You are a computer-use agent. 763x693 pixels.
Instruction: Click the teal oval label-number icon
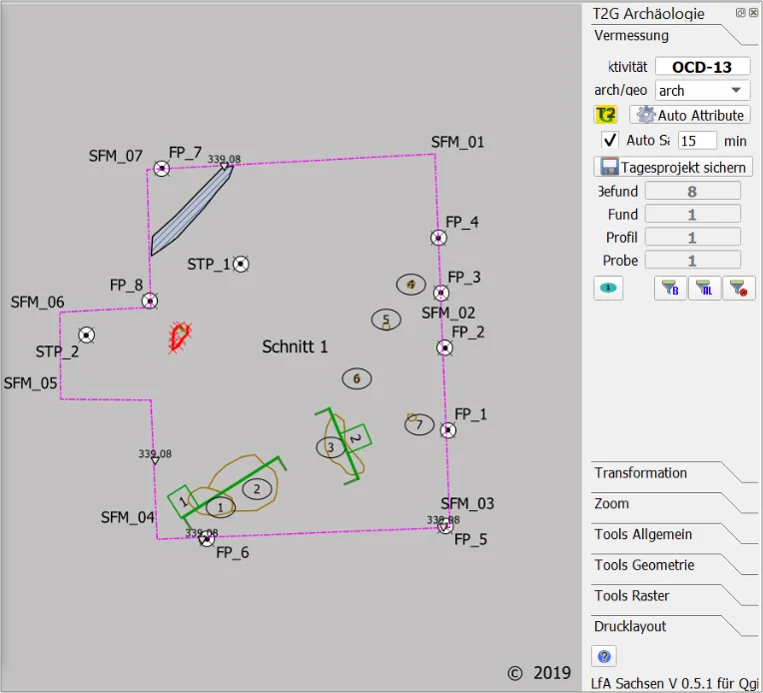coord(608,288)
